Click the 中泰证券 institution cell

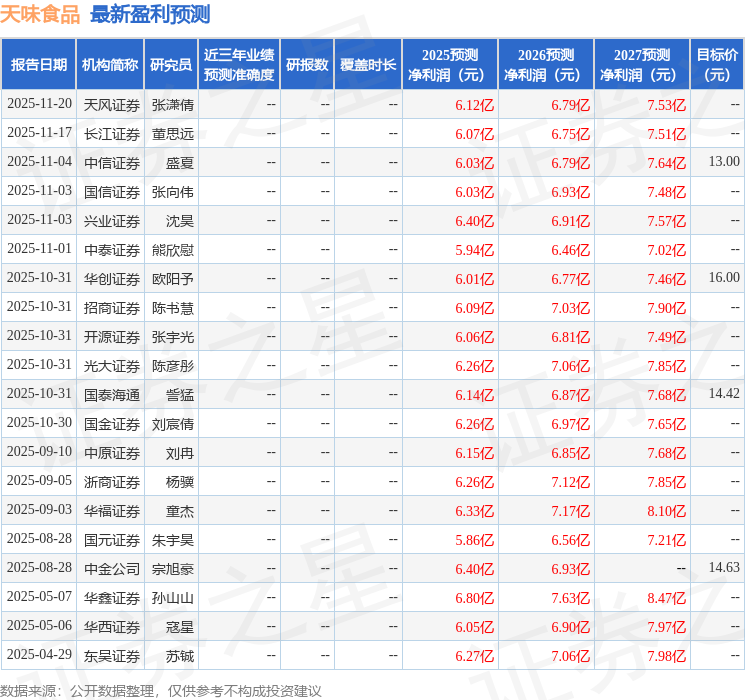point(112,250)
